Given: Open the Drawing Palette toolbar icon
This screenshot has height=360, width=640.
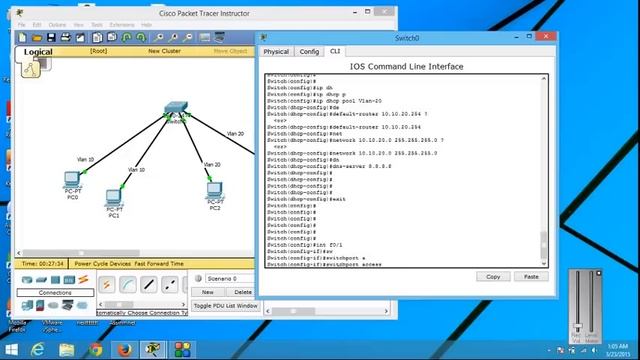Looking at the screenshot, I should 205,38.
